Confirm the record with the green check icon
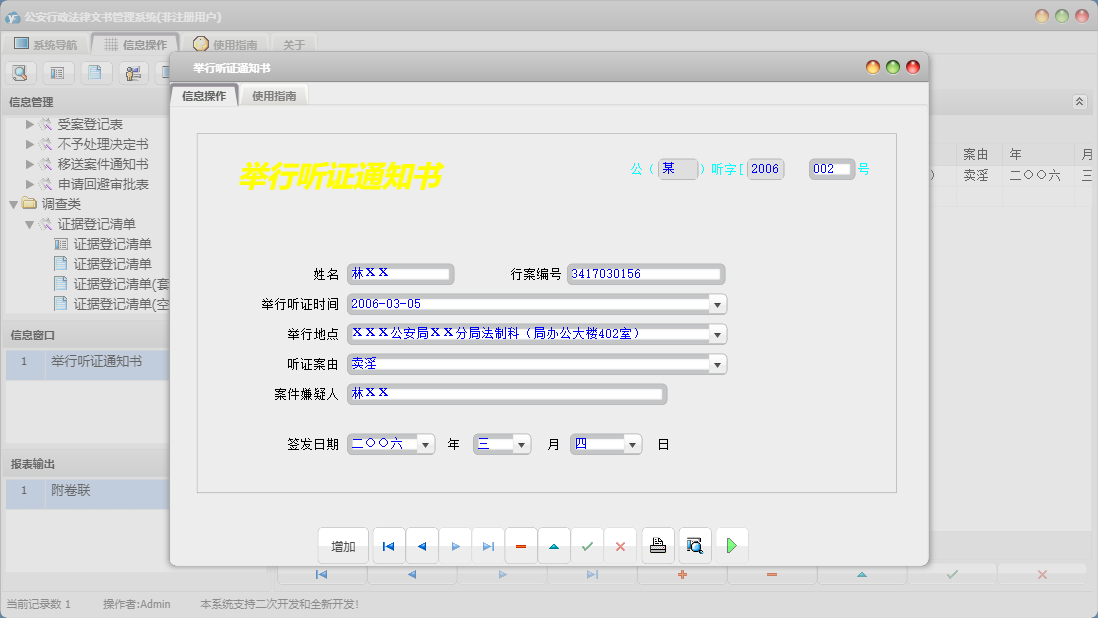 tap(587, 545)
